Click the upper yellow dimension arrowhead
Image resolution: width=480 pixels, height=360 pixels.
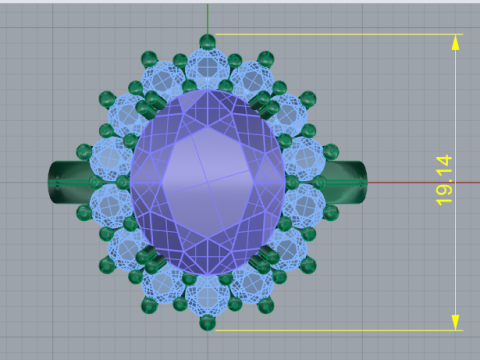[455, 42]
